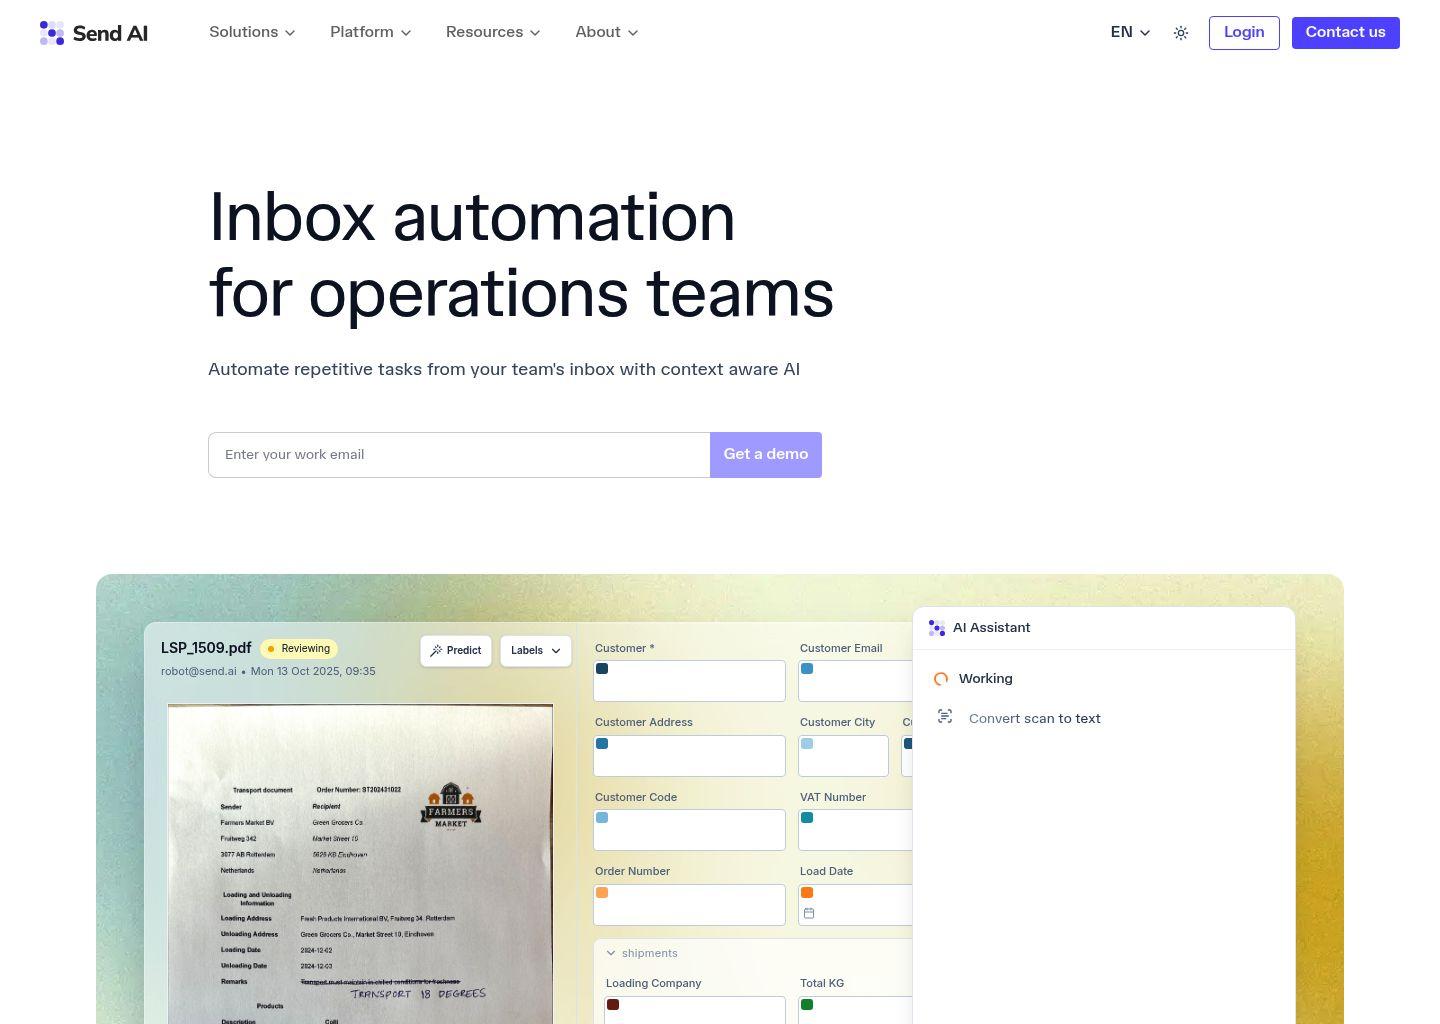Open the Platform menu
The image size is (1440, 1024).
[x=370, y=33]
